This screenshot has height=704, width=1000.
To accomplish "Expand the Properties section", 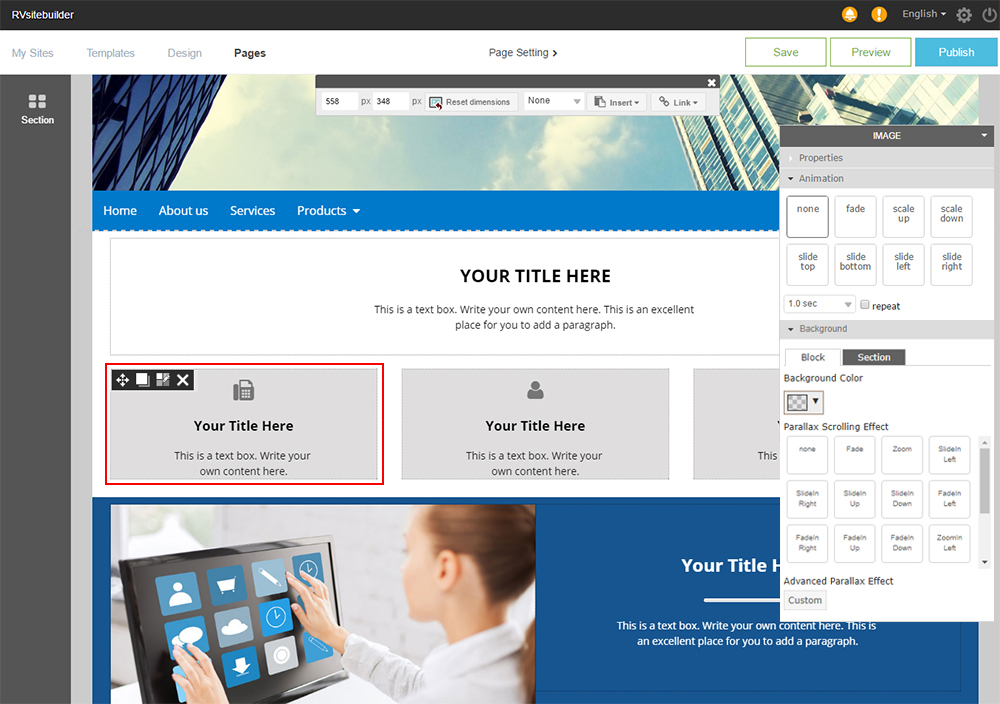I will tap(820, 158).
